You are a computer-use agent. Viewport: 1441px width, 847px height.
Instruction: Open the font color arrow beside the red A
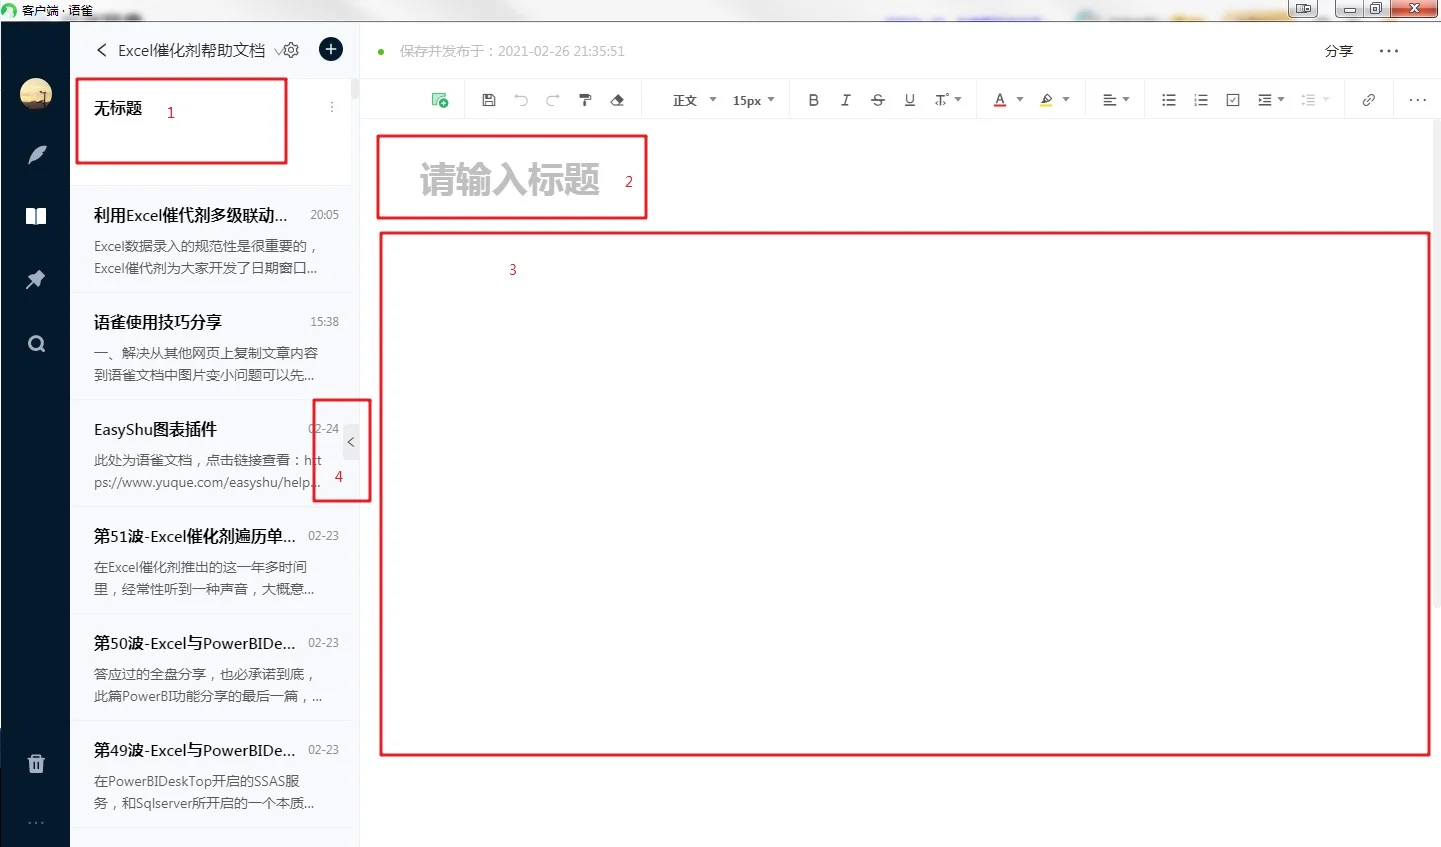(1020, 100)
